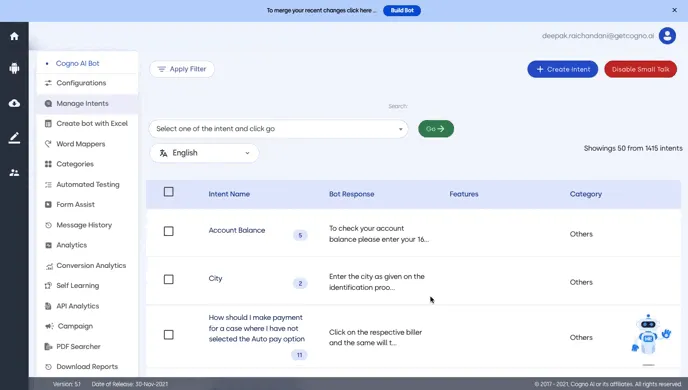688x390 pixels.
Task: Open the Account Balance intent name
Action: point(237,230)
